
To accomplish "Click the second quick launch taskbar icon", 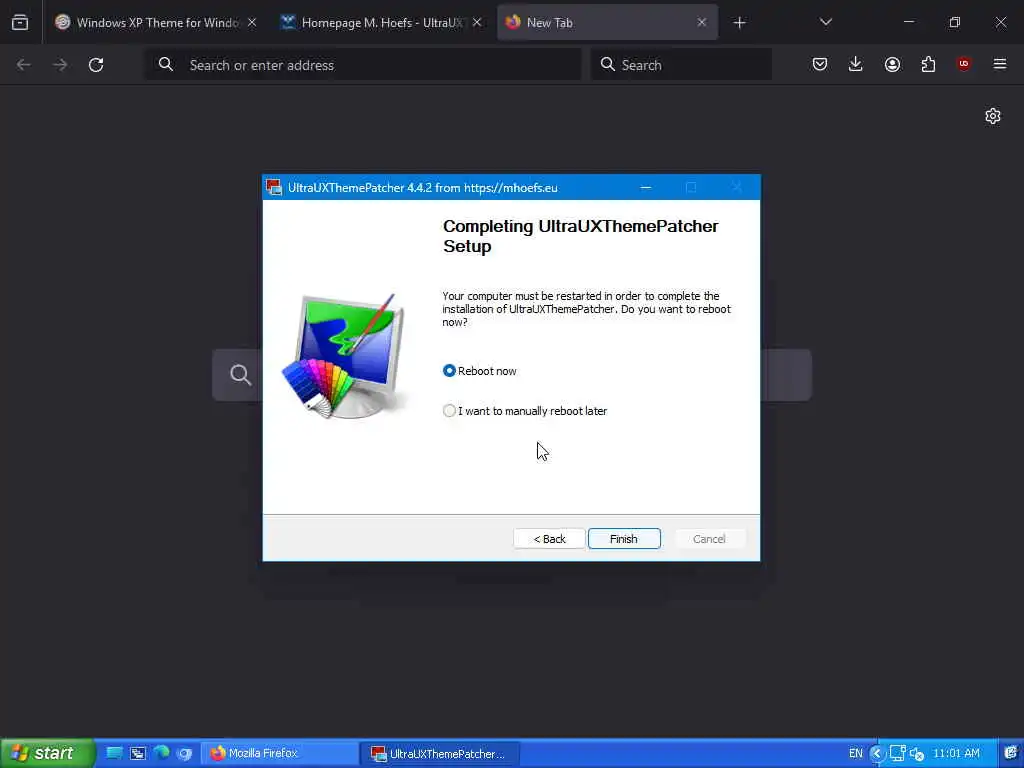I will 138,753.
